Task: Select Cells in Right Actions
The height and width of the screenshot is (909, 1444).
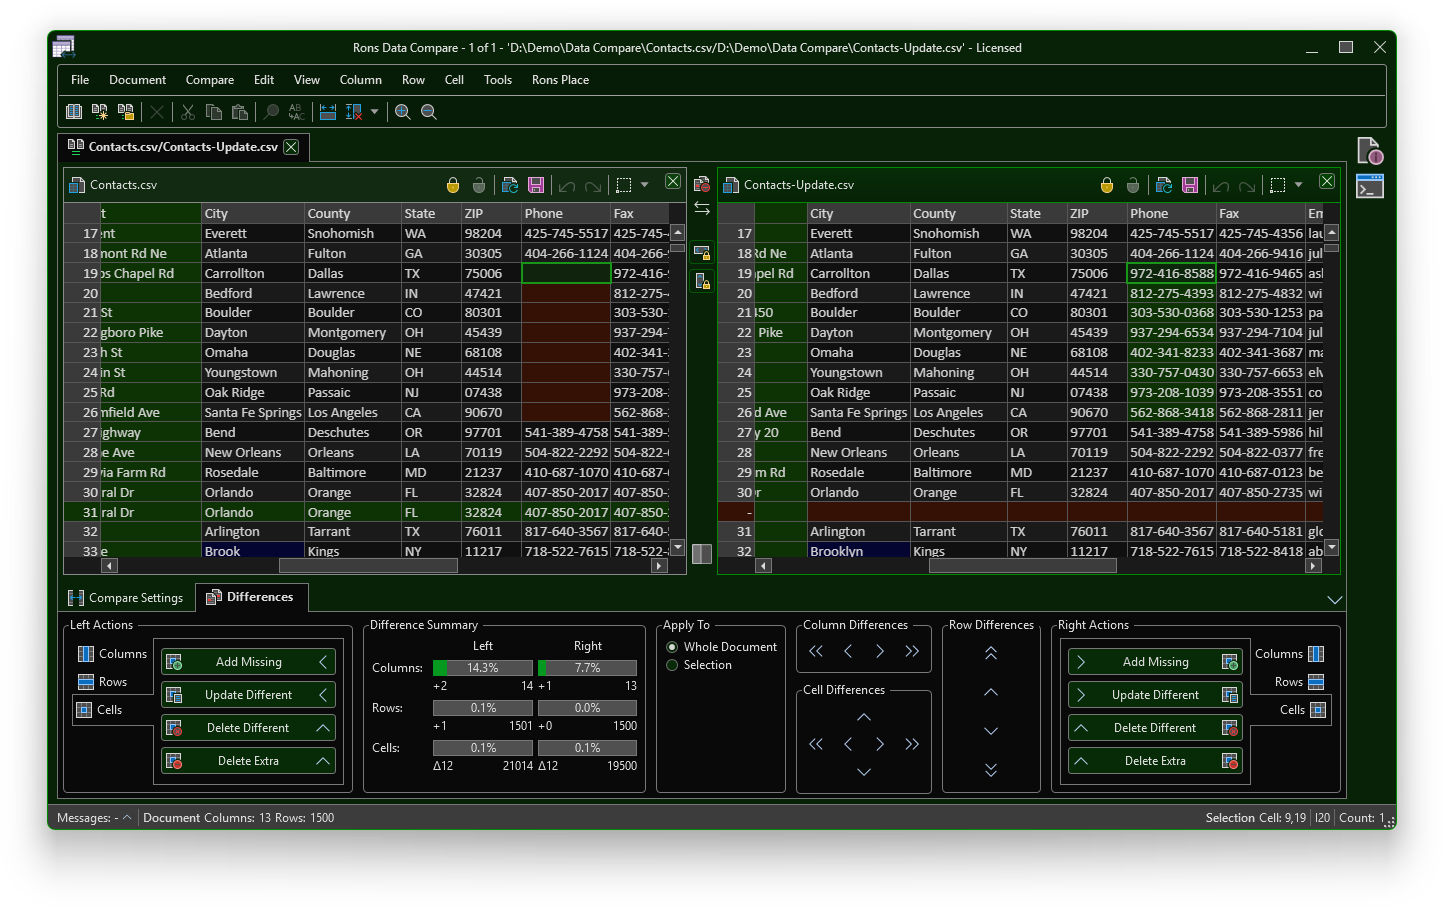Action: point(1303,710)
